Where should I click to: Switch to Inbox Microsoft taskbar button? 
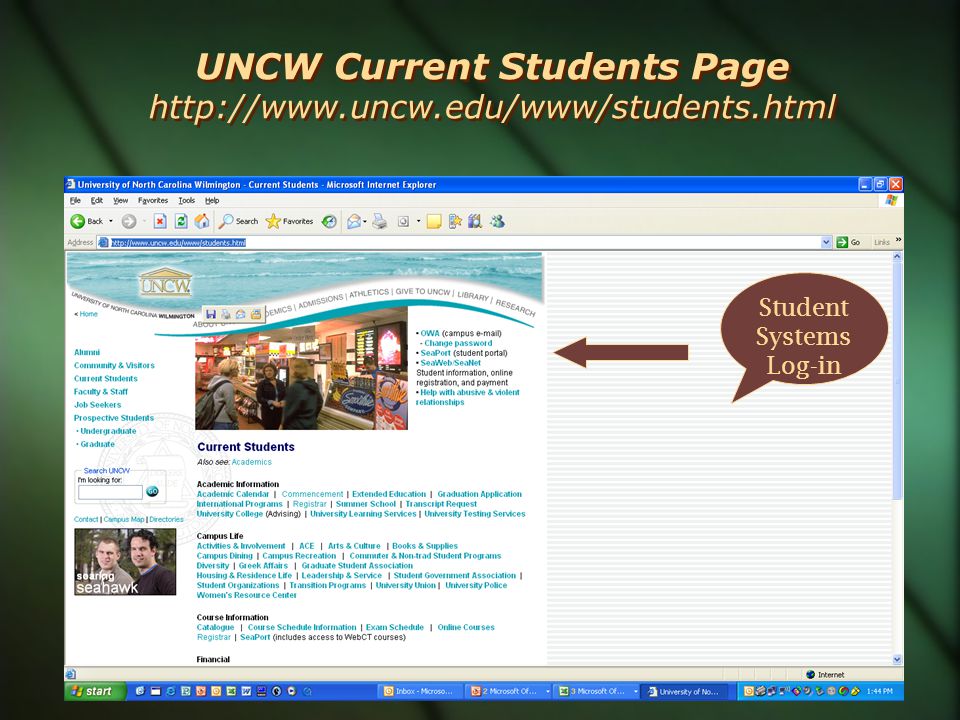click(419, 691)
